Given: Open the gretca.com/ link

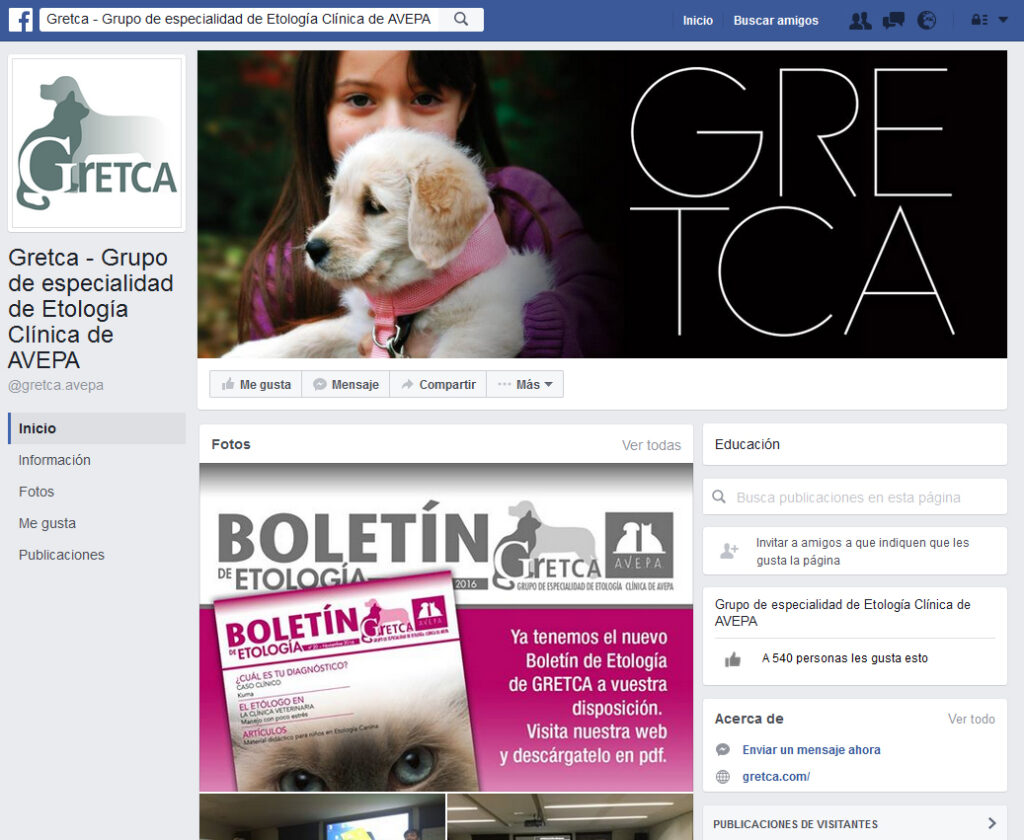Looking at the screenshot, I should point(776,777).
